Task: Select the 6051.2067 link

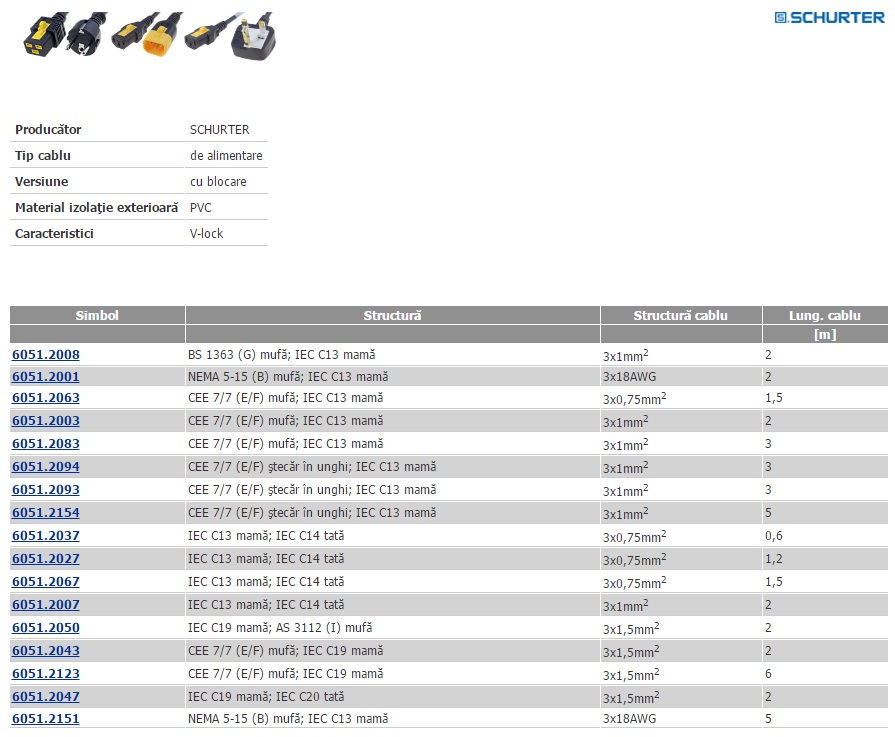Action: pos(46,582)
